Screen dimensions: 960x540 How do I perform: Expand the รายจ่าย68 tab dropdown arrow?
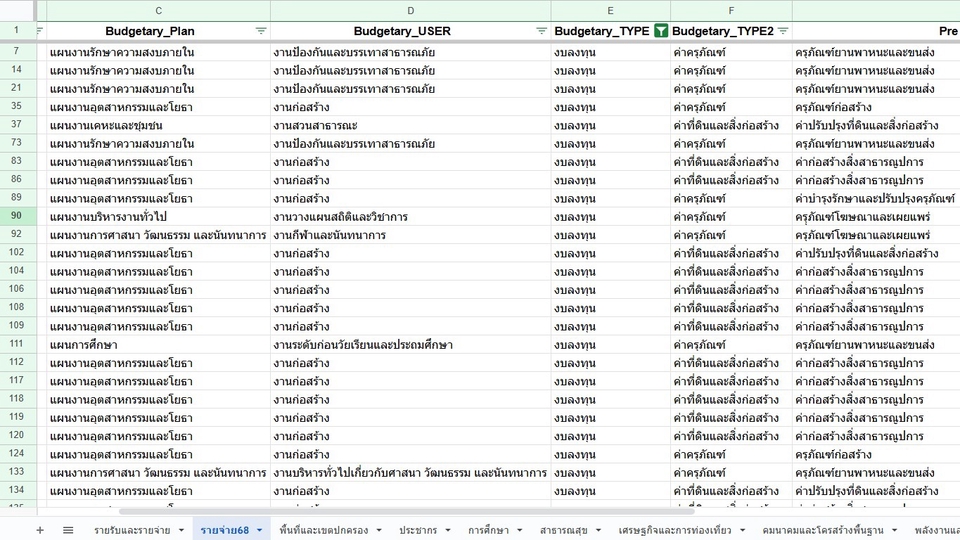coord(258,530)
